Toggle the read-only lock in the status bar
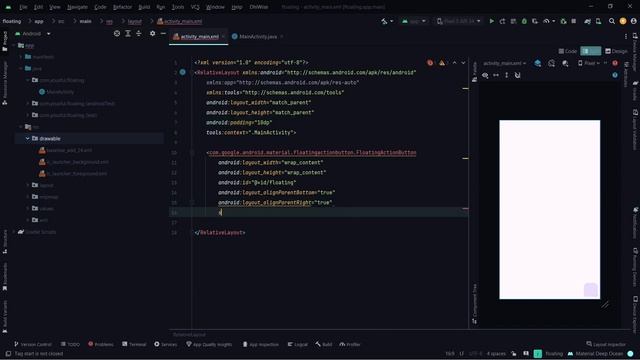The image size is (640, 360). tap(513, 353)
